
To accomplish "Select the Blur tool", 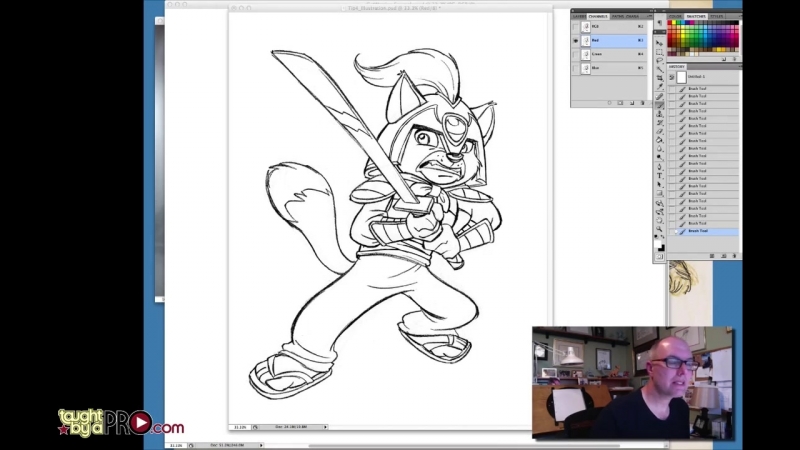I will [659, 148].
